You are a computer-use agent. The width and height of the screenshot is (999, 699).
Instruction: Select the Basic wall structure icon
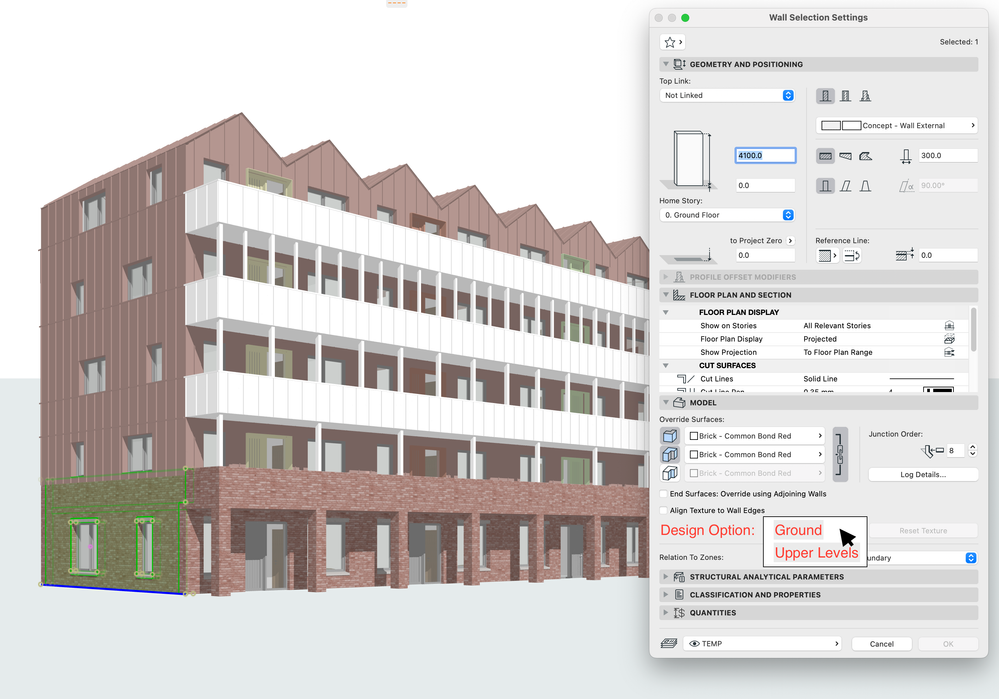pyautogui.click(x=825, y=96)
